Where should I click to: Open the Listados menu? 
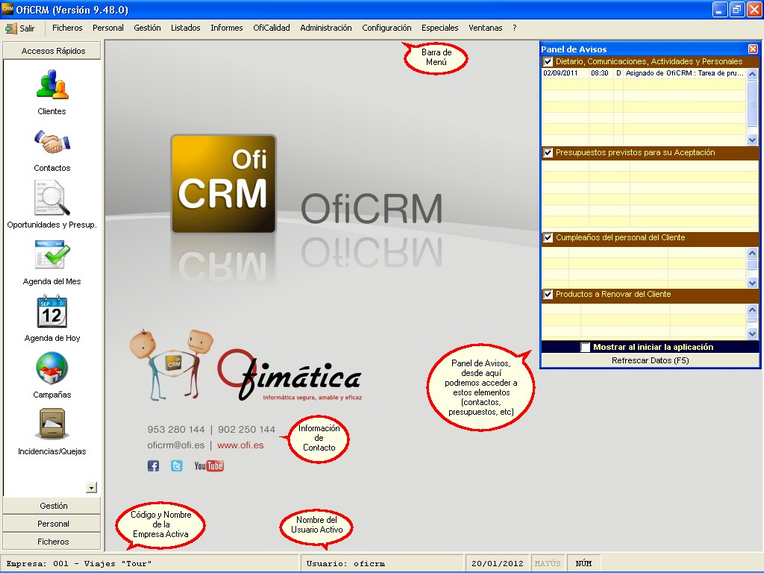[186, 28]
